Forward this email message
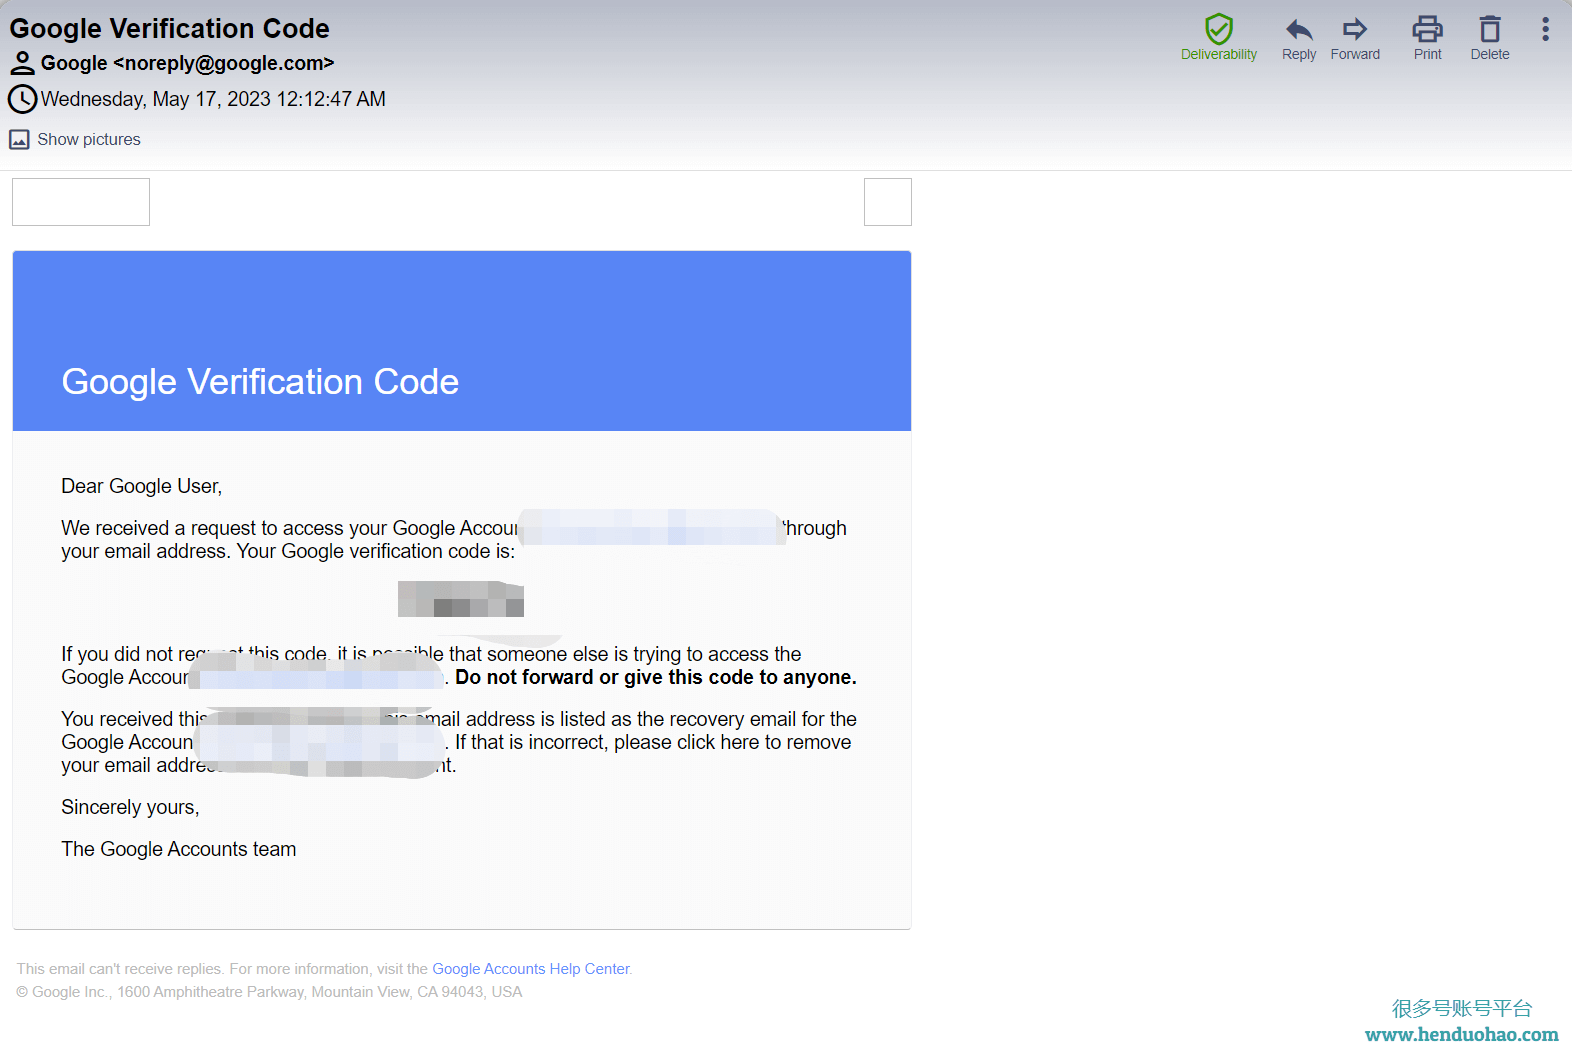1572x1054 pixels. 1355,39
